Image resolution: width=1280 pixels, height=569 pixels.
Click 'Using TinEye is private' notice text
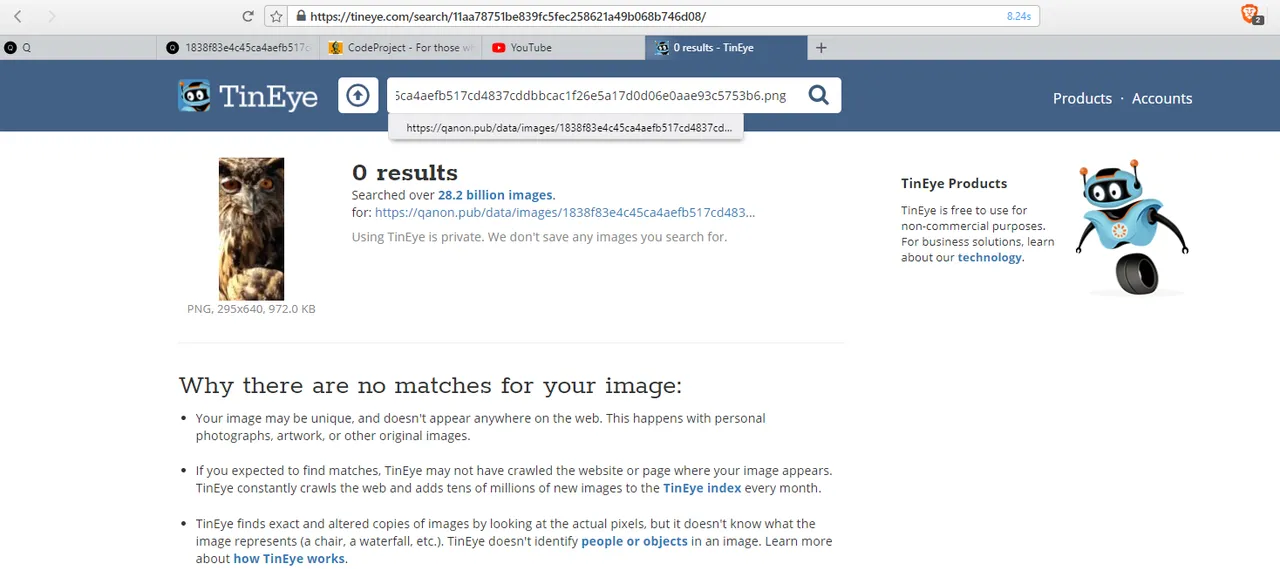[x=539, y=237]
